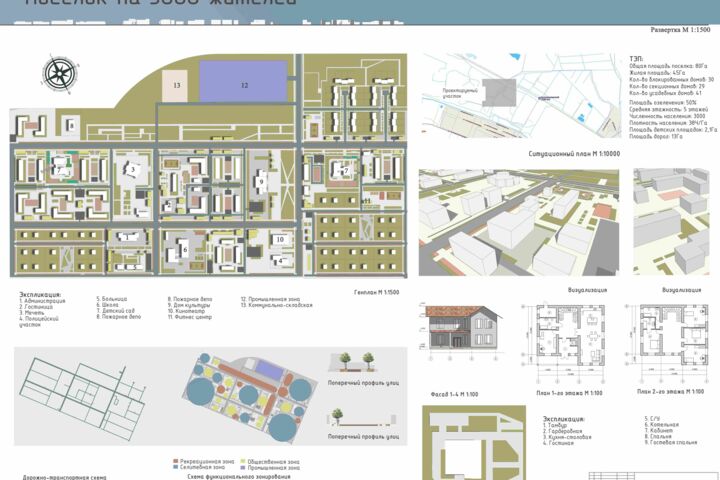Click the '2. Гостиница' legend entry
Screen dimensions: 720x480
coord(36,307)
